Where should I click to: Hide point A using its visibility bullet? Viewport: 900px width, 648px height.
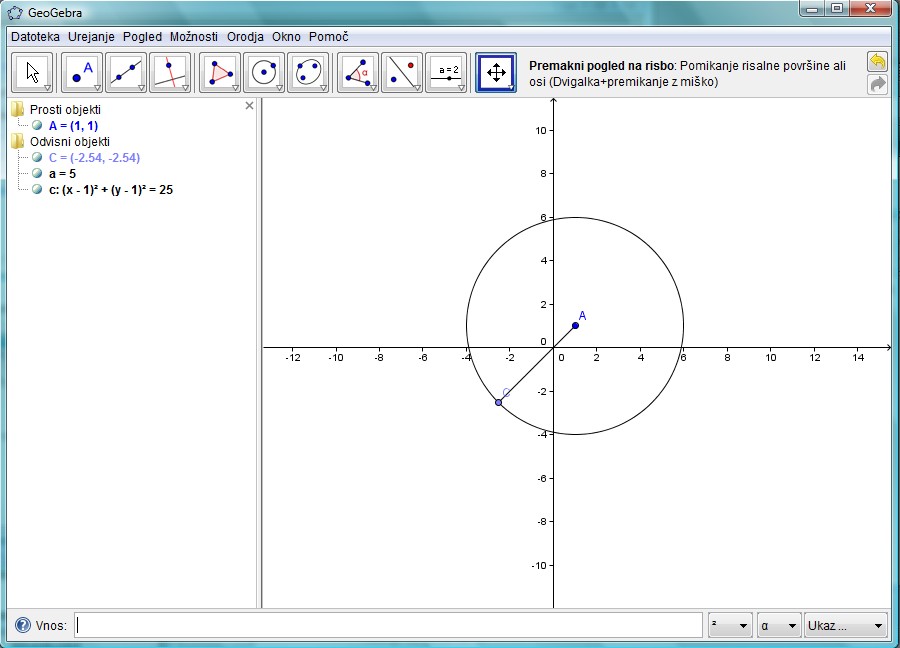[37, 126]
